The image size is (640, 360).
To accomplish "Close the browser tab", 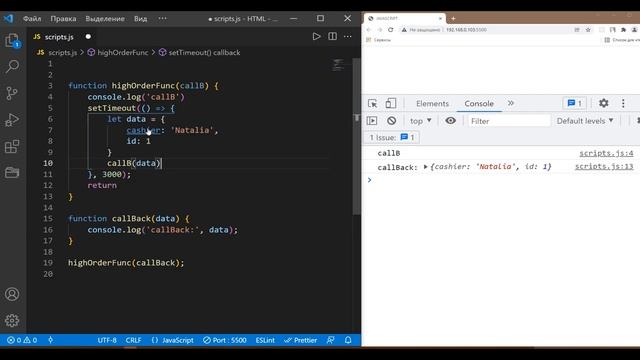I will click(440, 18).
